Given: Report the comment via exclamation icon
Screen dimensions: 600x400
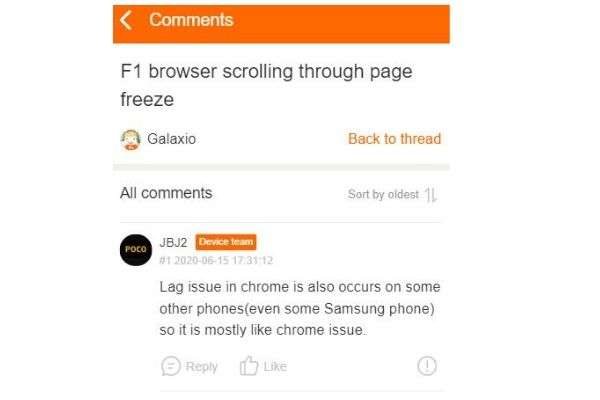Looking at the screenshot, I should (427, 366).
